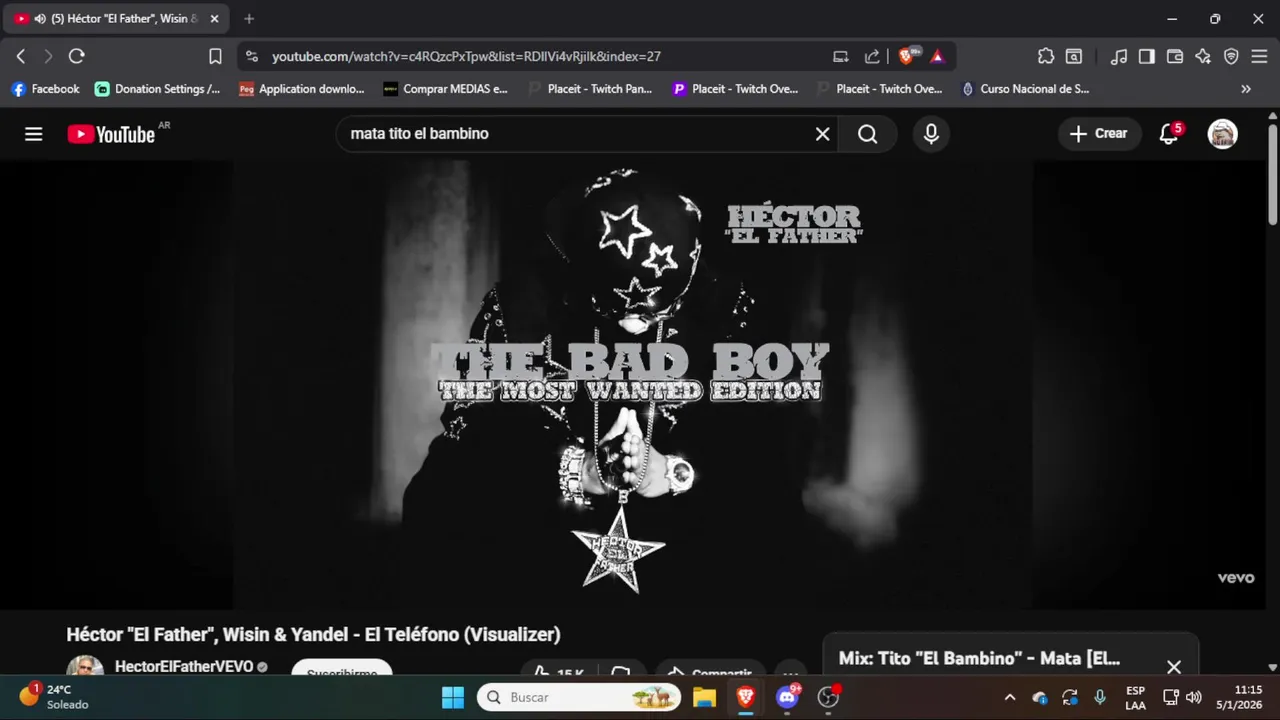Open the Comprar MEDIAS bookmark
This screenshot has height=720, width=1280.
coord(446,89)
